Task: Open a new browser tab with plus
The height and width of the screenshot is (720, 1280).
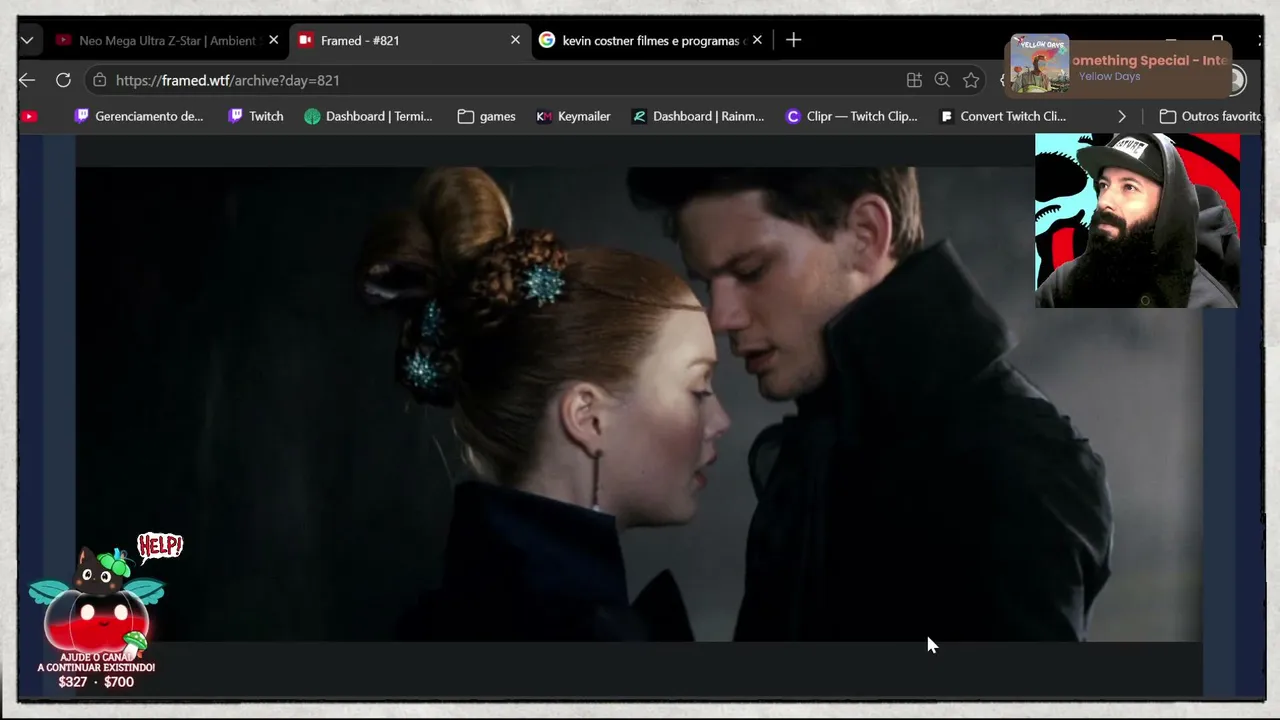Action: (x=793, y=40)
